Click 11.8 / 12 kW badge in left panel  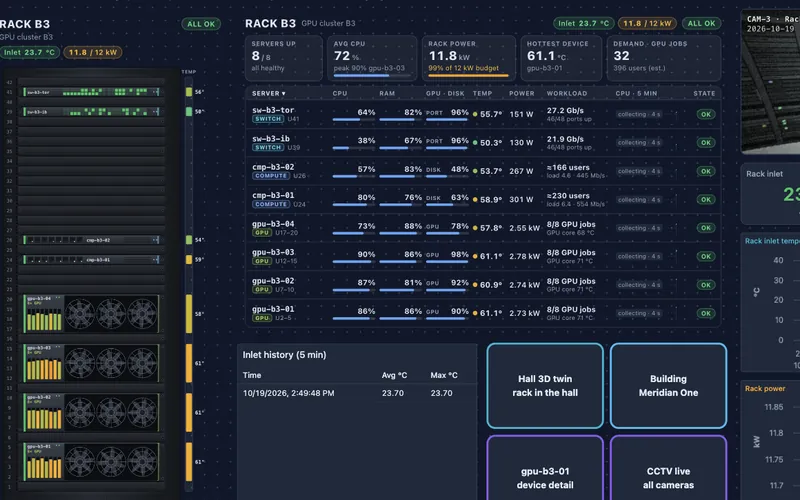tap(92, 52)
